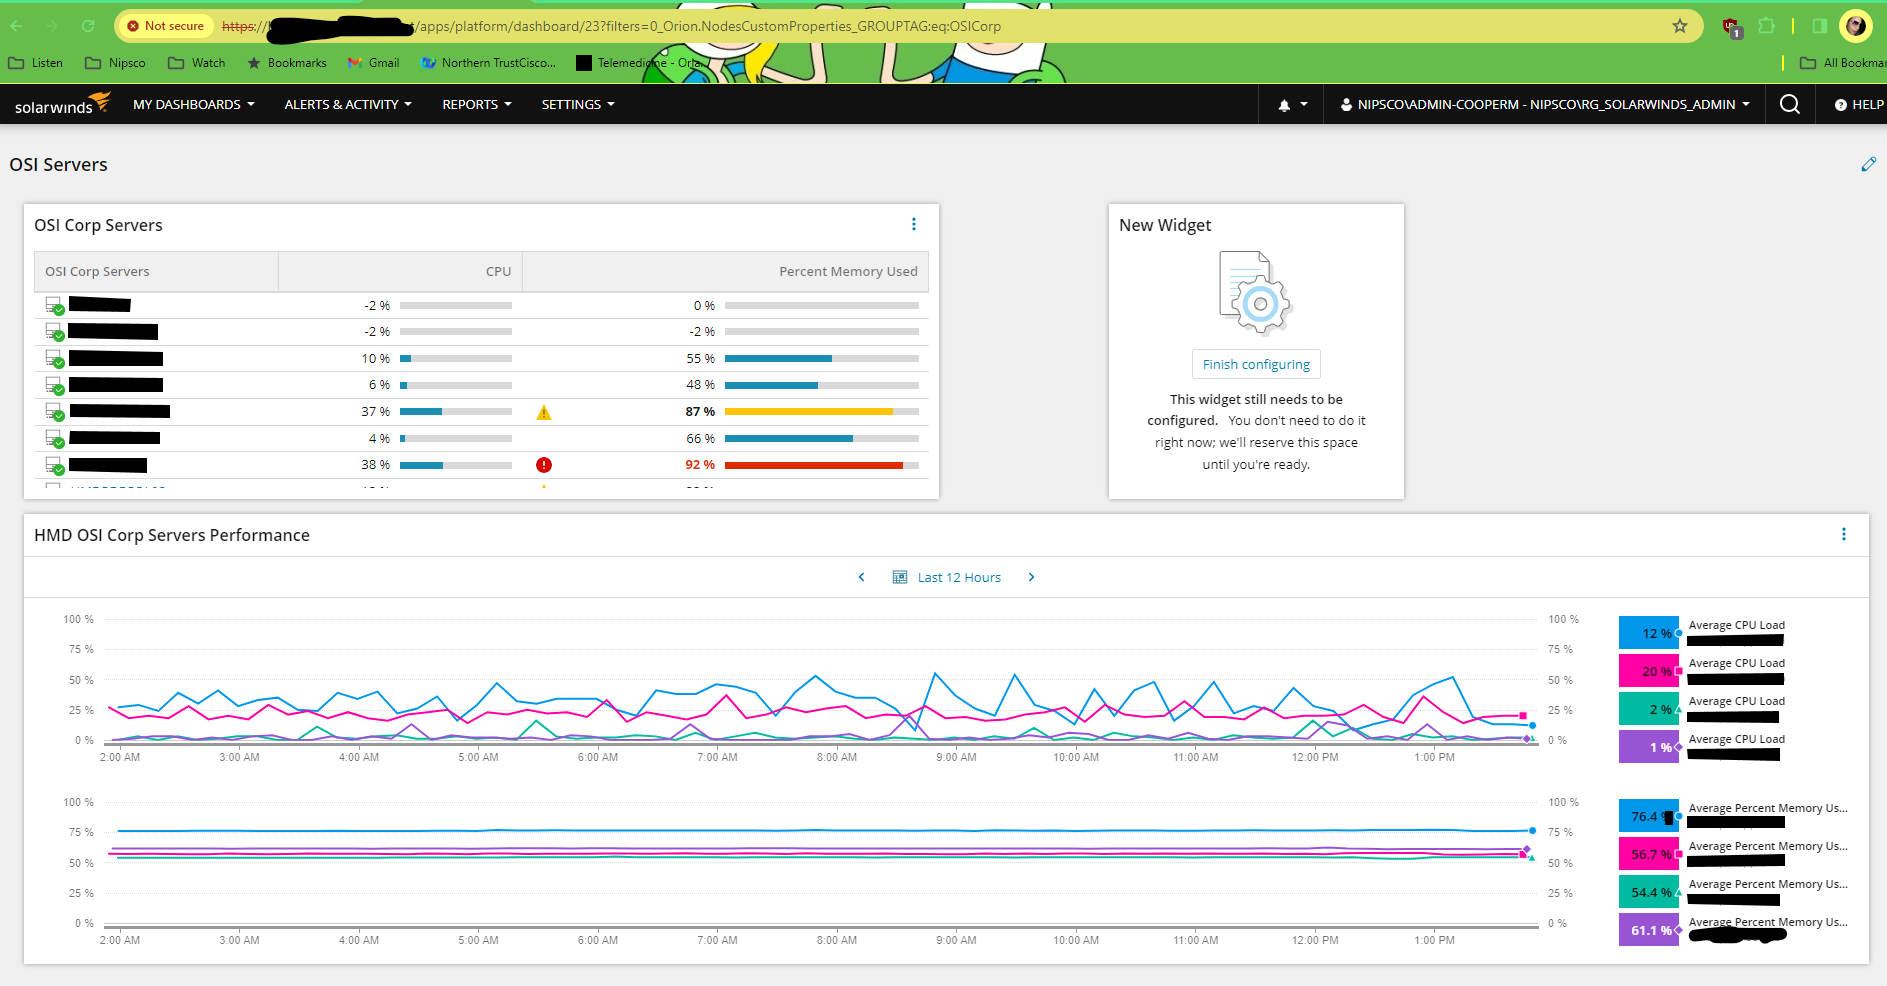The width and height of the screenshot is (1887, 986).
Task: Open the Nipsco bookmarks folder
Action: pyautogui.click(x=116, y=63)
